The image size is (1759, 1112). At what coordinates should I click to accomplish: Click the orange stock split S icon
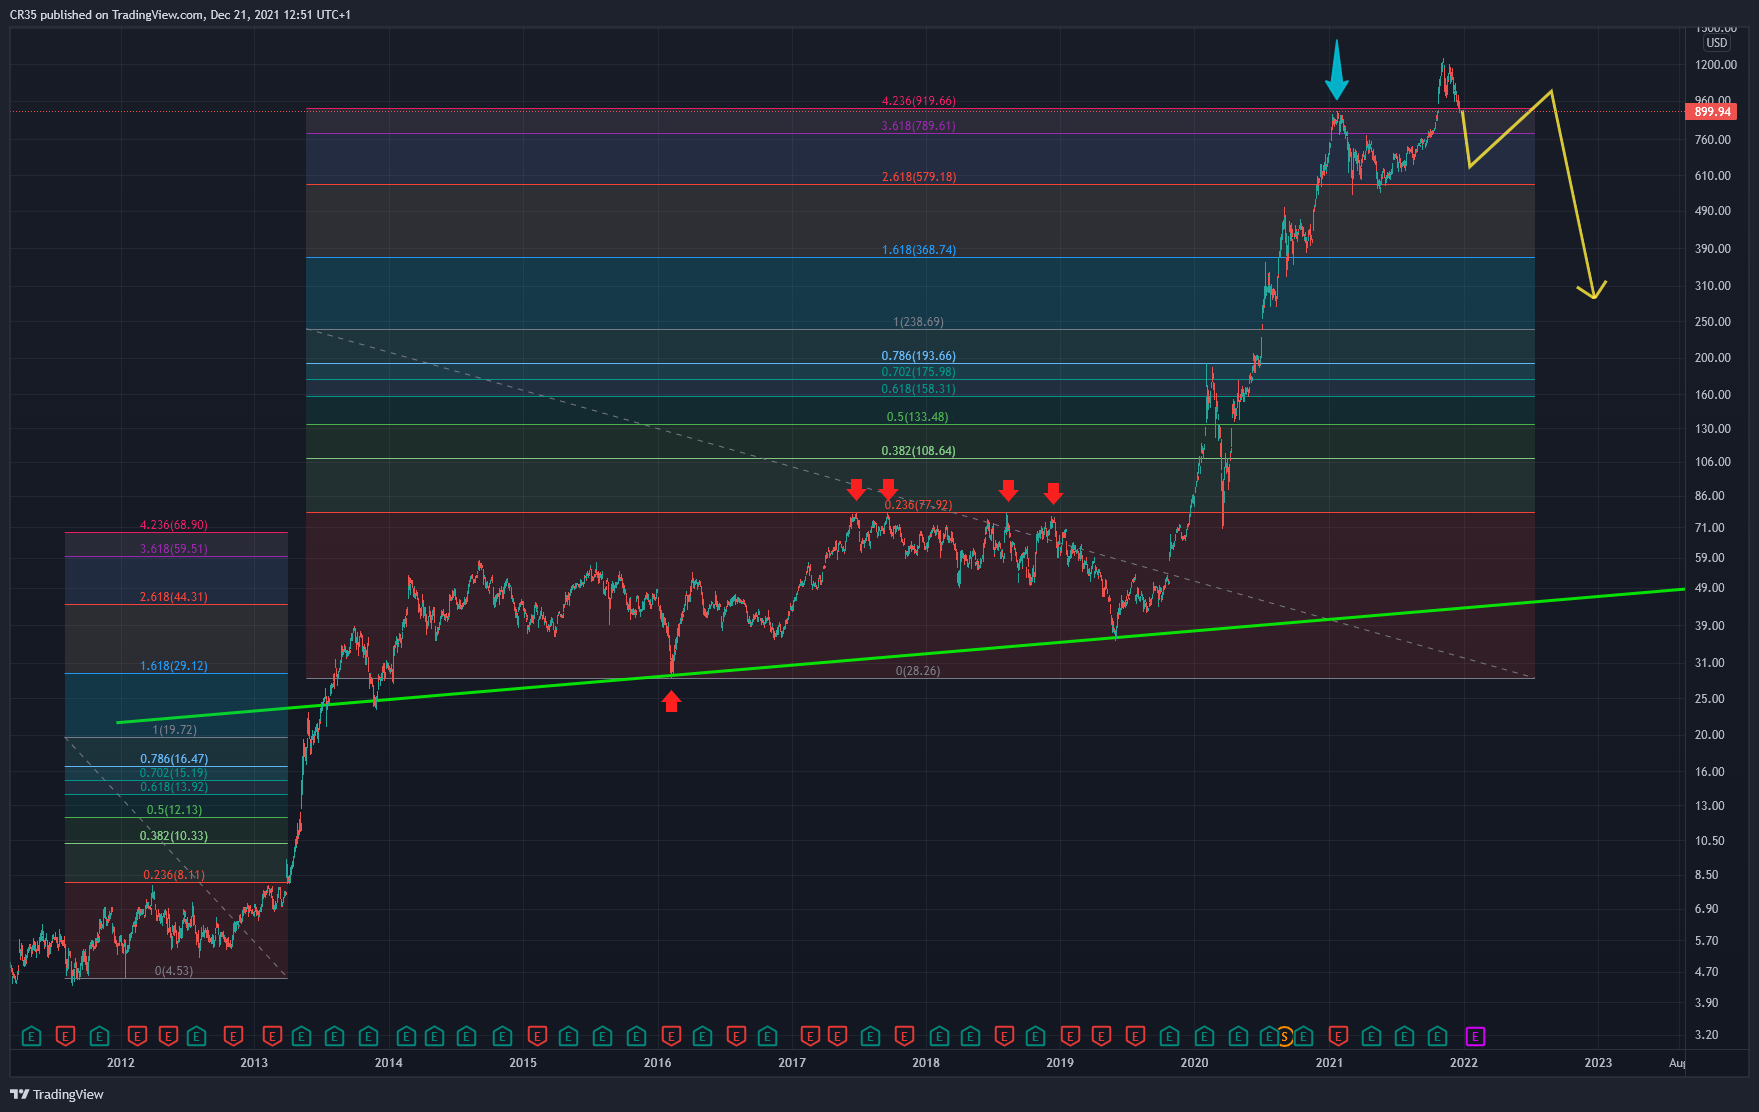click(1285, 1037)
